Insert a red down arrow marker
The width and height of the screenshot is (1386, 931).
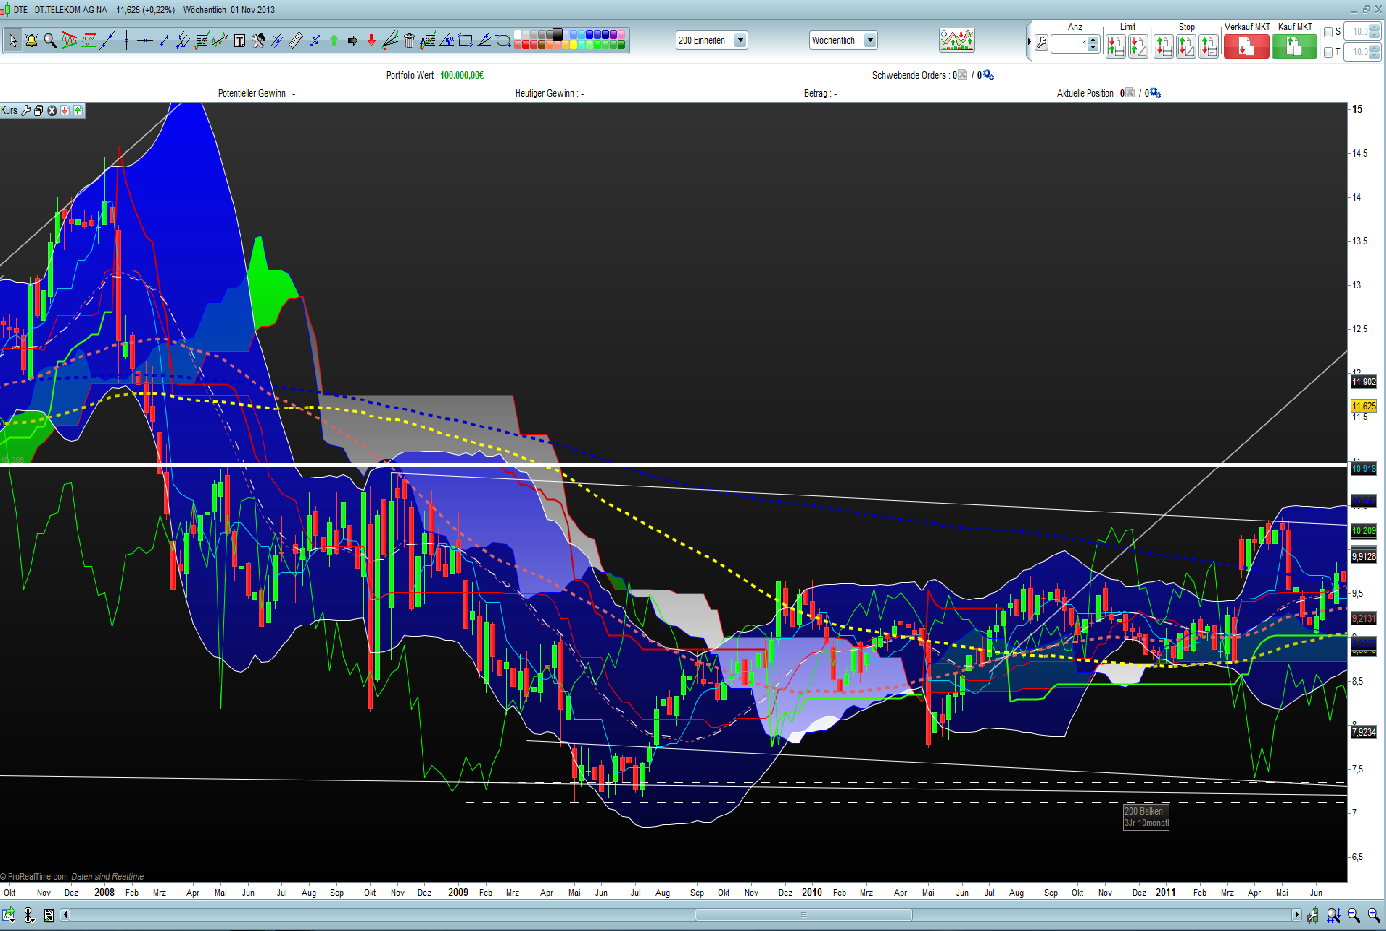[x=371, y=41]
